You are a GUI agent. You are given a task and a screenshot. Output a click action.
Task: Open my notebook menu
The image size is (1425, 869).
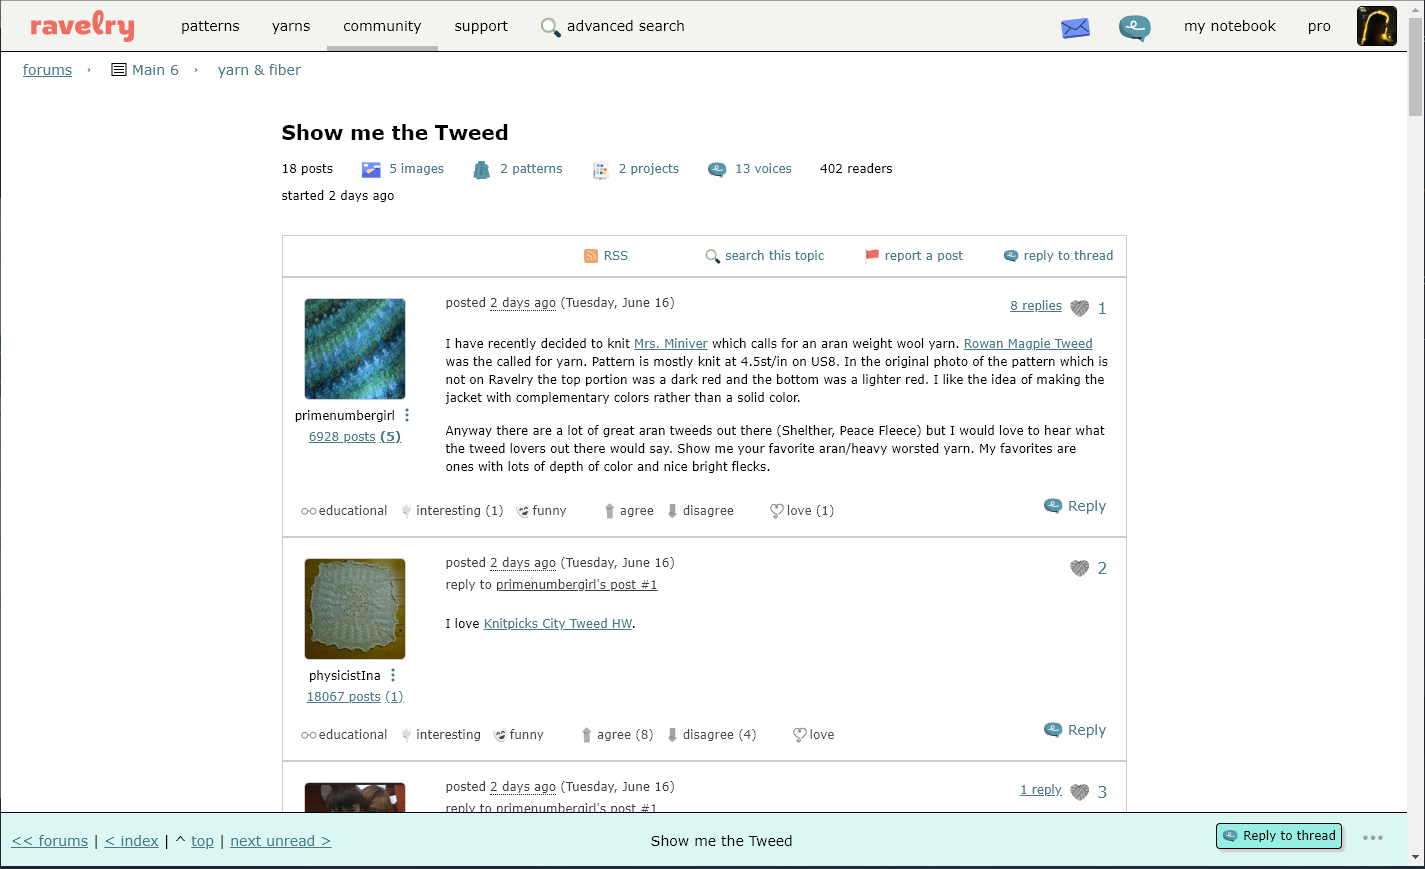(1230, 26)
